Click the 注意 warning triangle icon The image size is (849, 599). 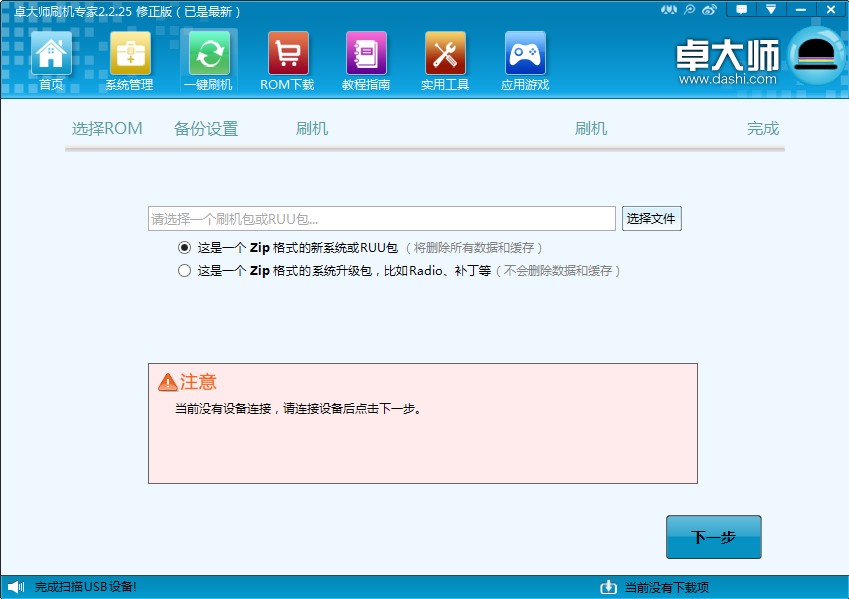168,382
